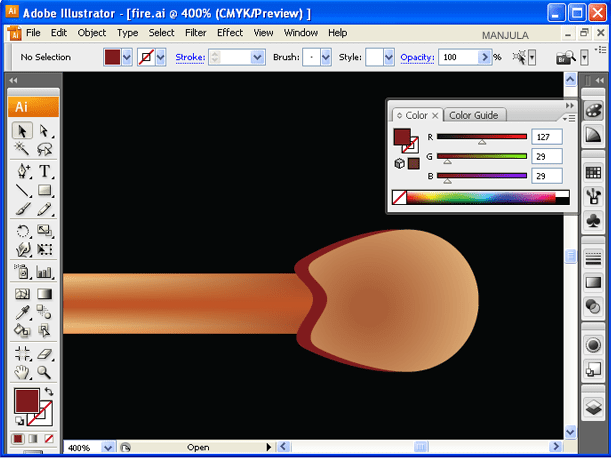The height and width of the screenshot is (459, 611).
Task: Select the Warp tool
Action: [x=22, y=249]
